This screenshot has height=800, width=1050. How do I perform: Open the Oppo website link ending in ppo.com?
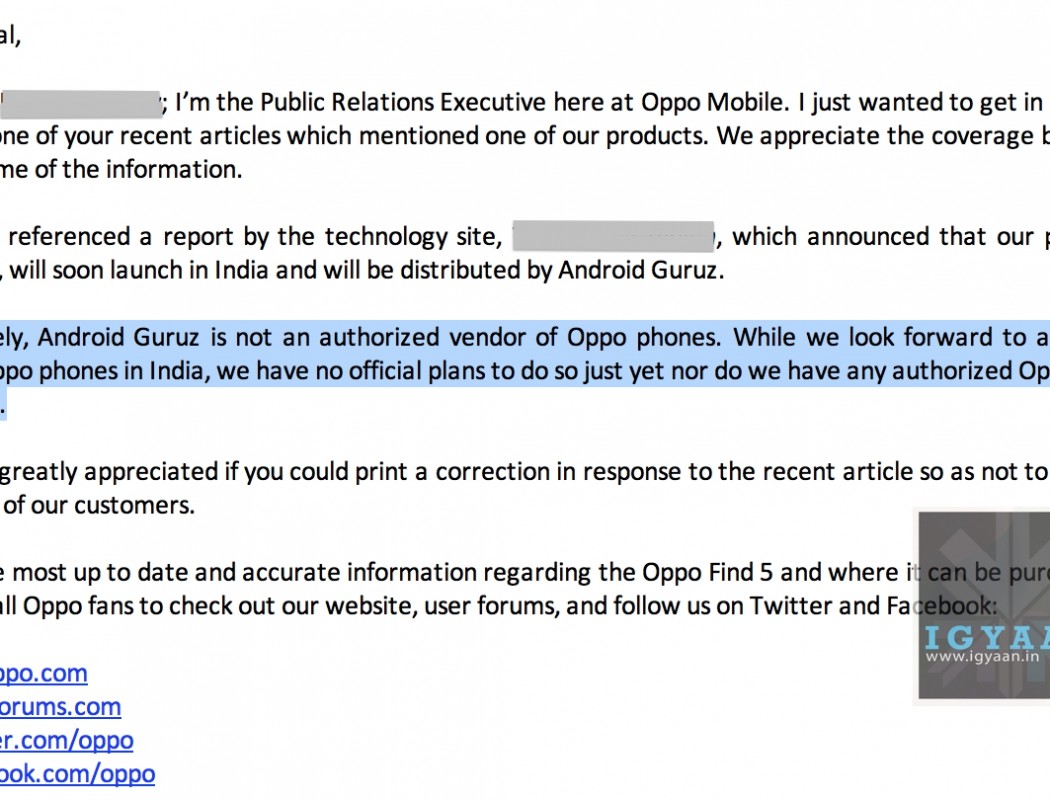[x=43, y=673]
